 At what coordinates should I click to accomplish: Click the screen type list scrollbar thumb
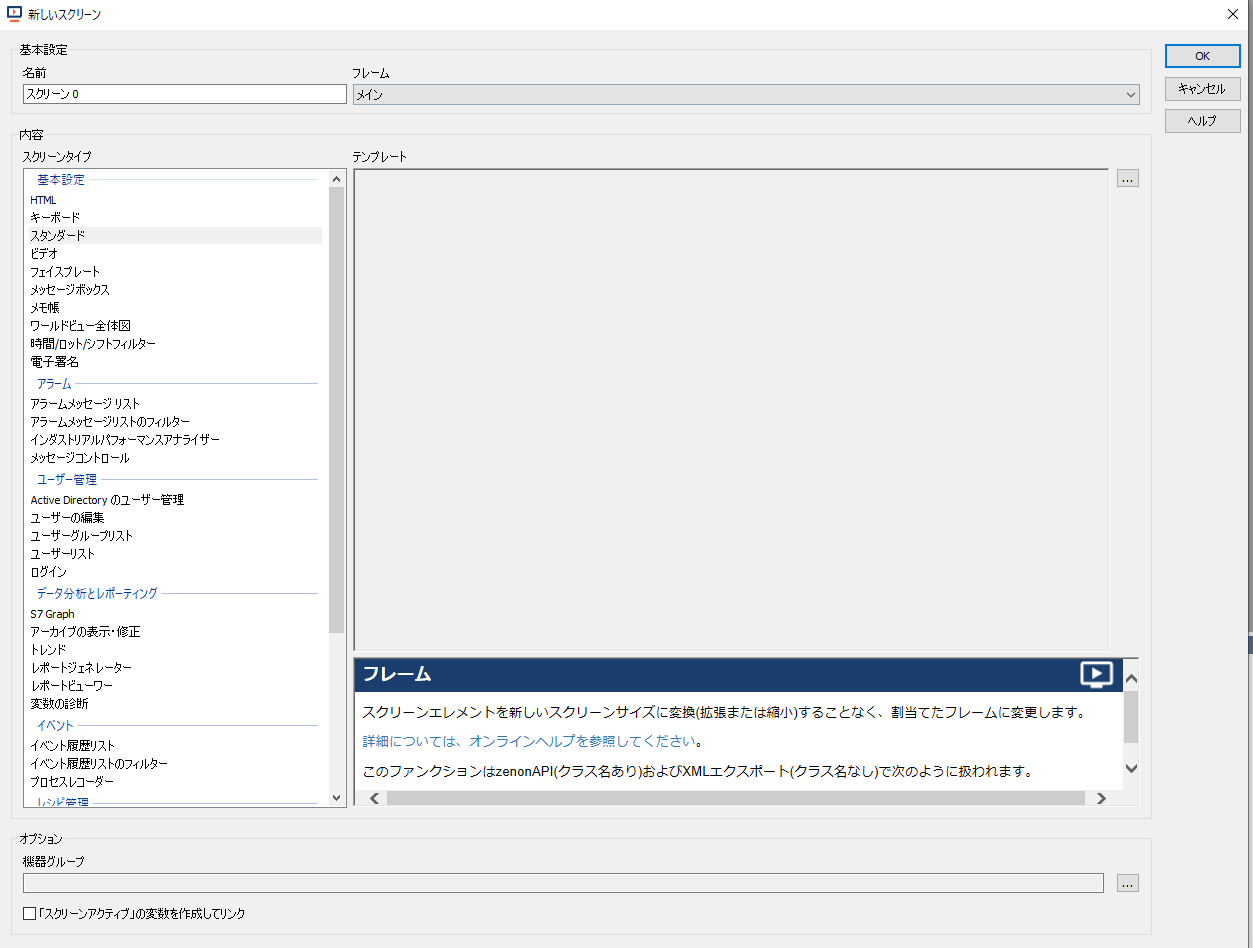(336, 409)
